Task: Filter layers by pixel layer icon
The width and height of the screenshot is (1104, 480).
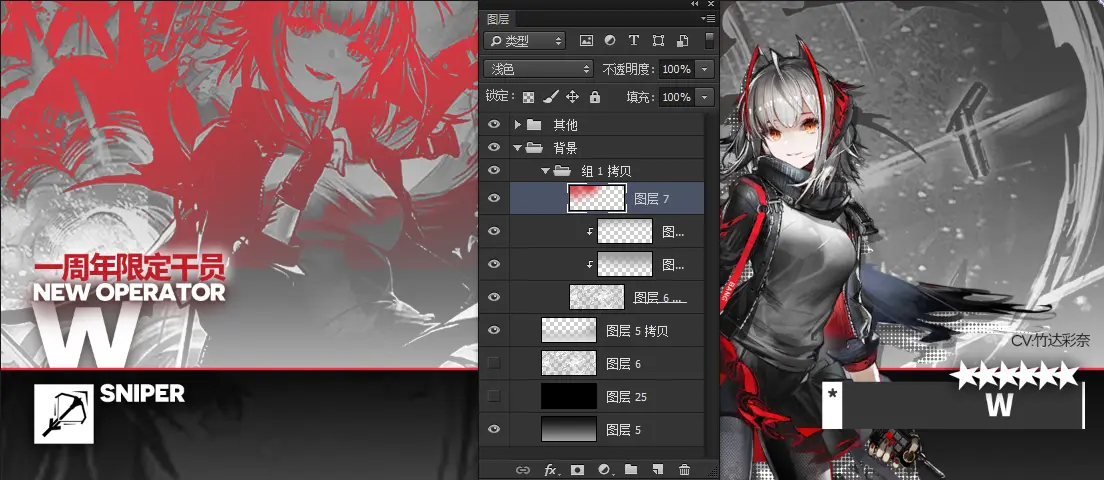Action: click(586, 41)
